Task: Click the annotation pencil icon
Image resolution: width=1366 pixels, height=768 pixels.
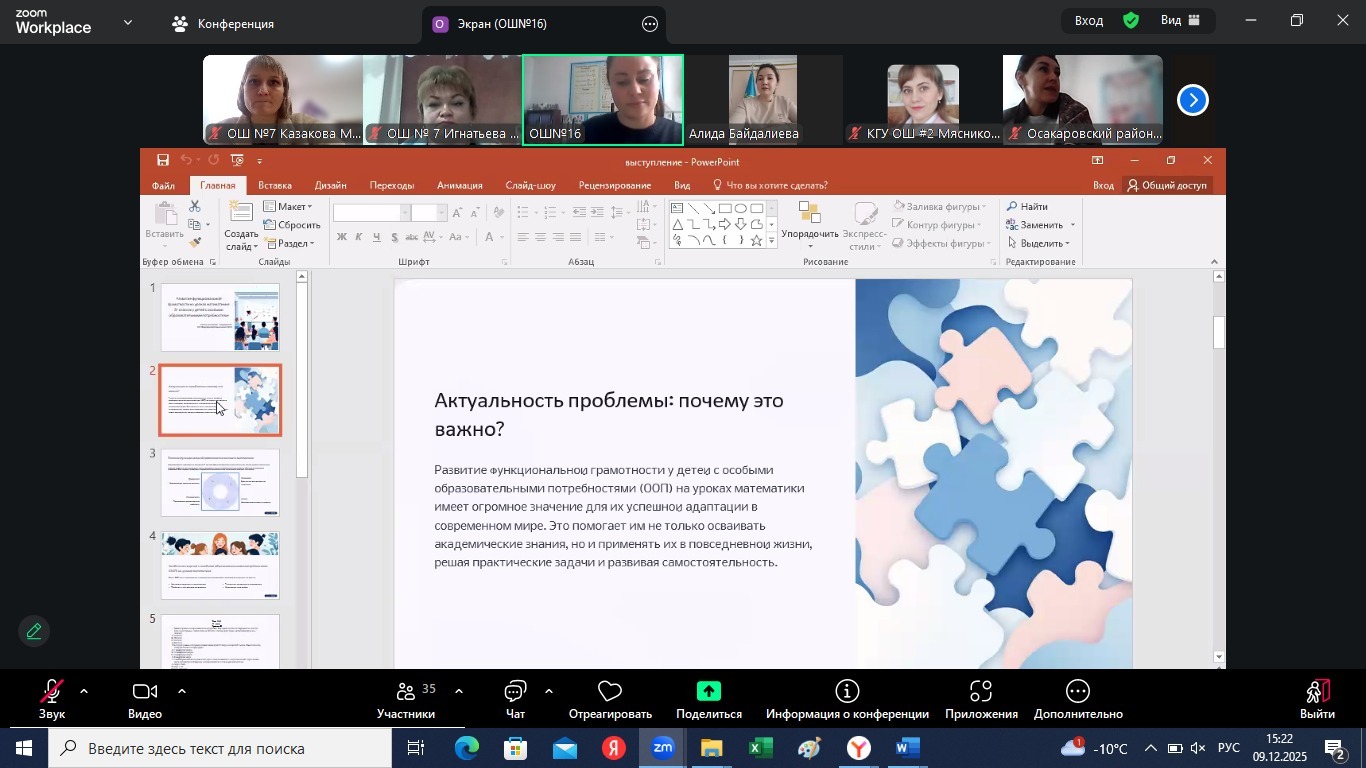Action: click(x=34, y=632)
